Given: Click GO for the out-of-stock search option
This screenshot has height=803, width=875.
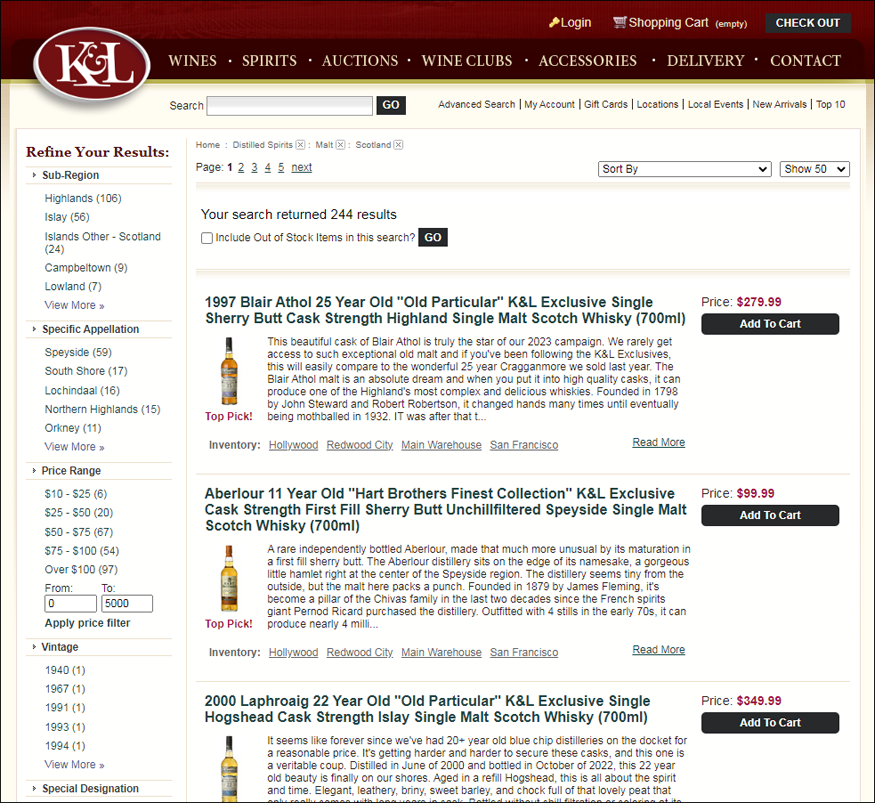Looking at the screenshot, I should pyautogui.click(x=432, y=238).
